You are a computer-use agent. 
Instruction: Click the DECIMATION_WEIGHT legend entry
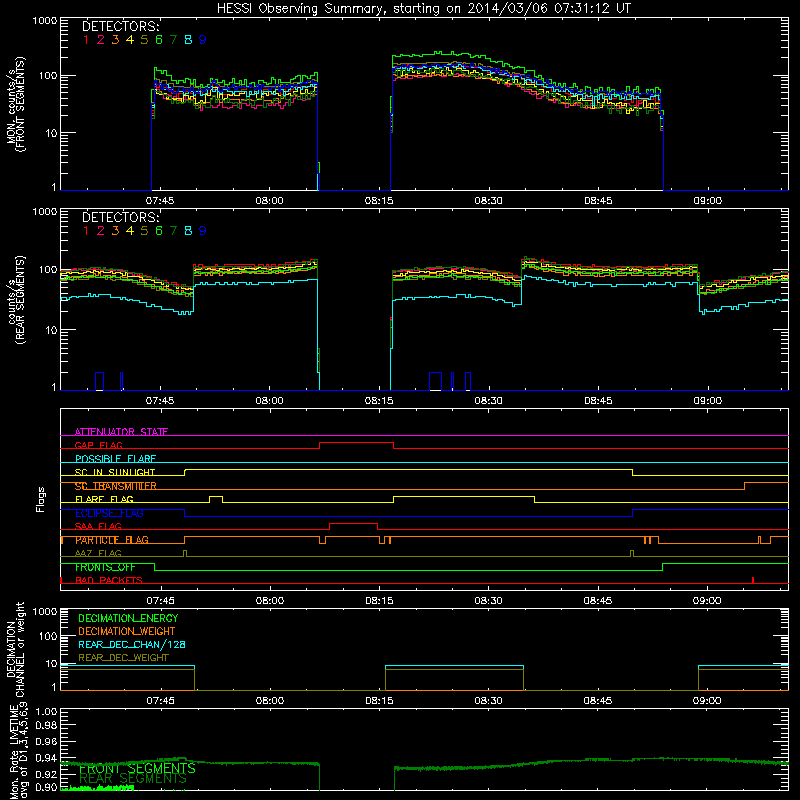127,631
